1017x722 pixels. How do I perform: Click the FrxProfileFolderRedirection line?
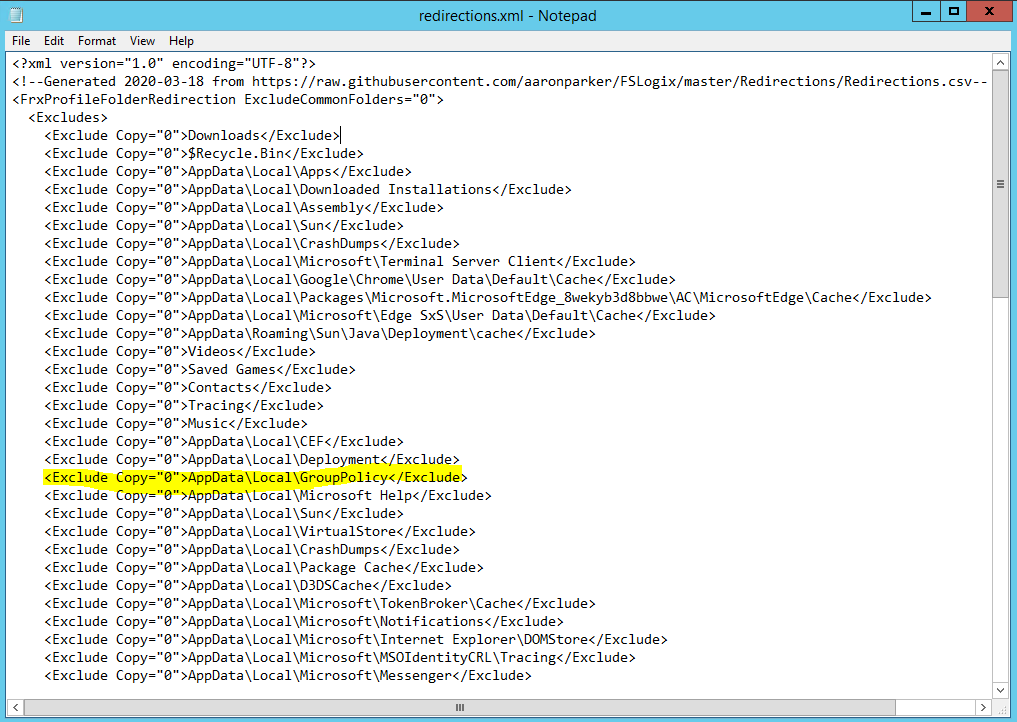pyautogui.click(x=228, y=100)
